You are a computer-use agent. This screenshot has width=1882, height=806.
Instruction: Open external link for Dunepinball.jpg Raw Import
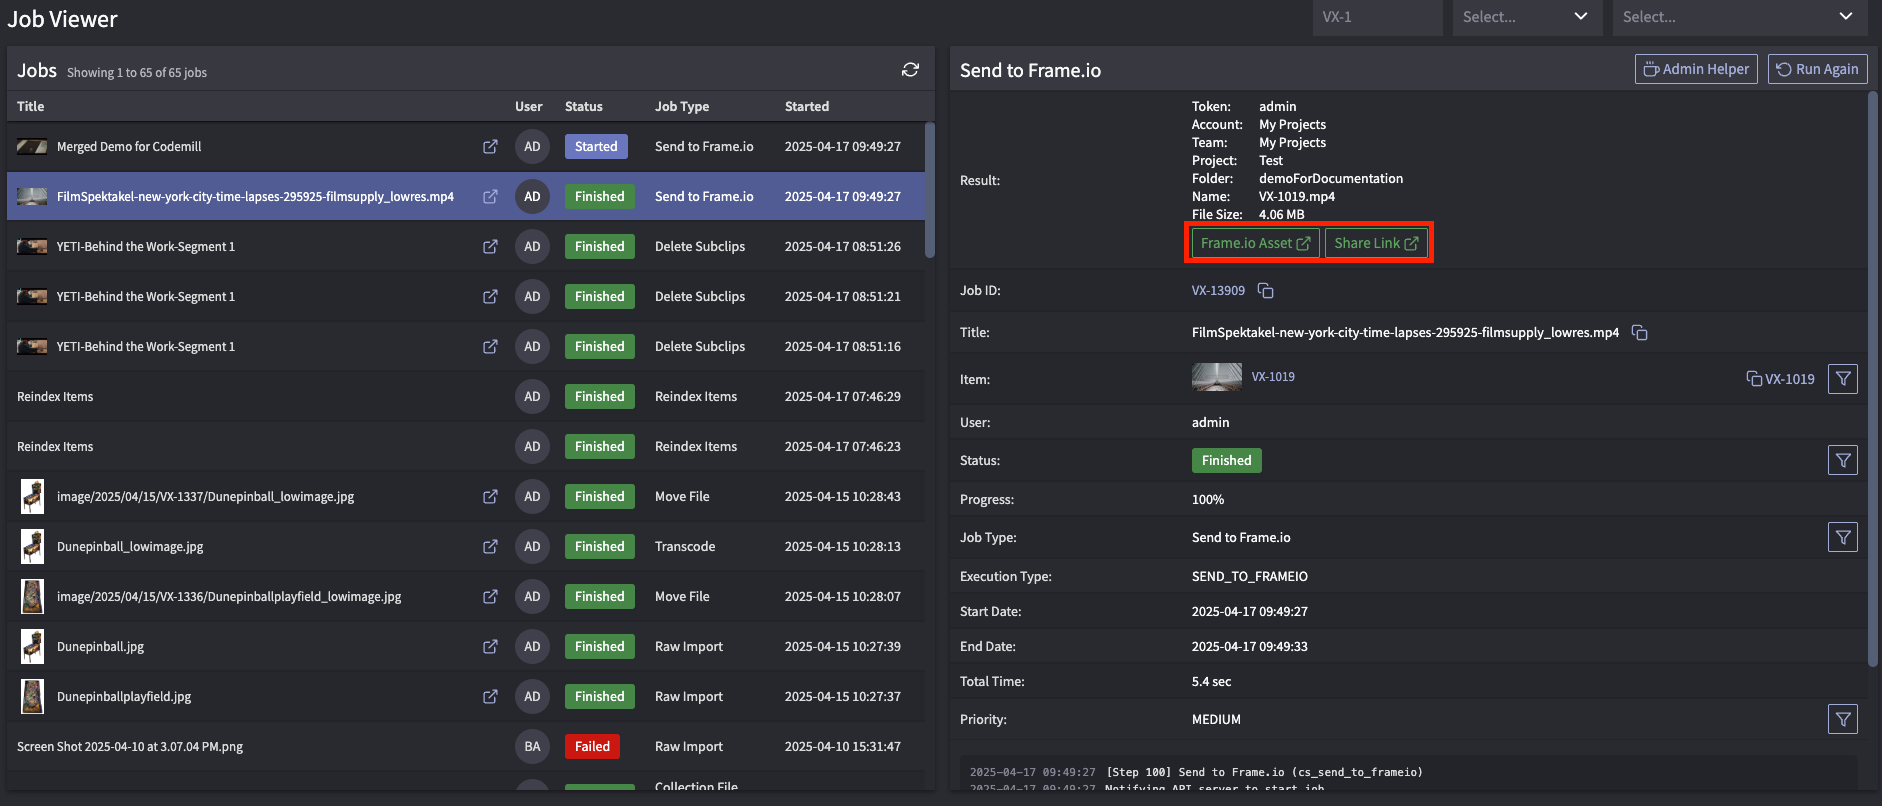[490, 647]
